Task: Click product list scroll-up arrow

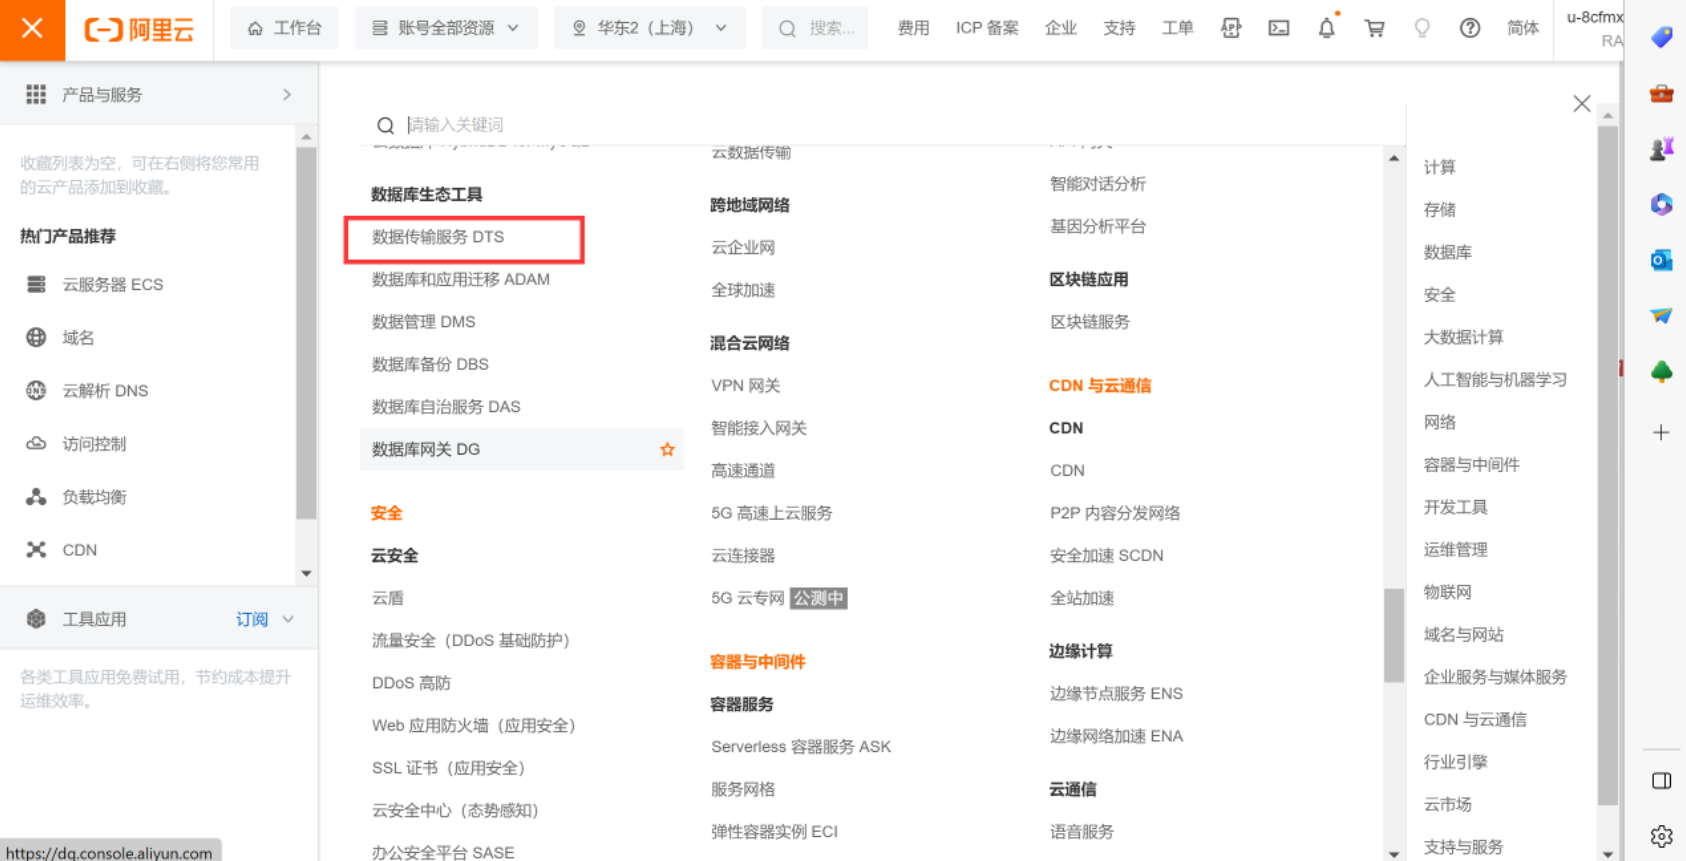Action: coord(1394,158)
